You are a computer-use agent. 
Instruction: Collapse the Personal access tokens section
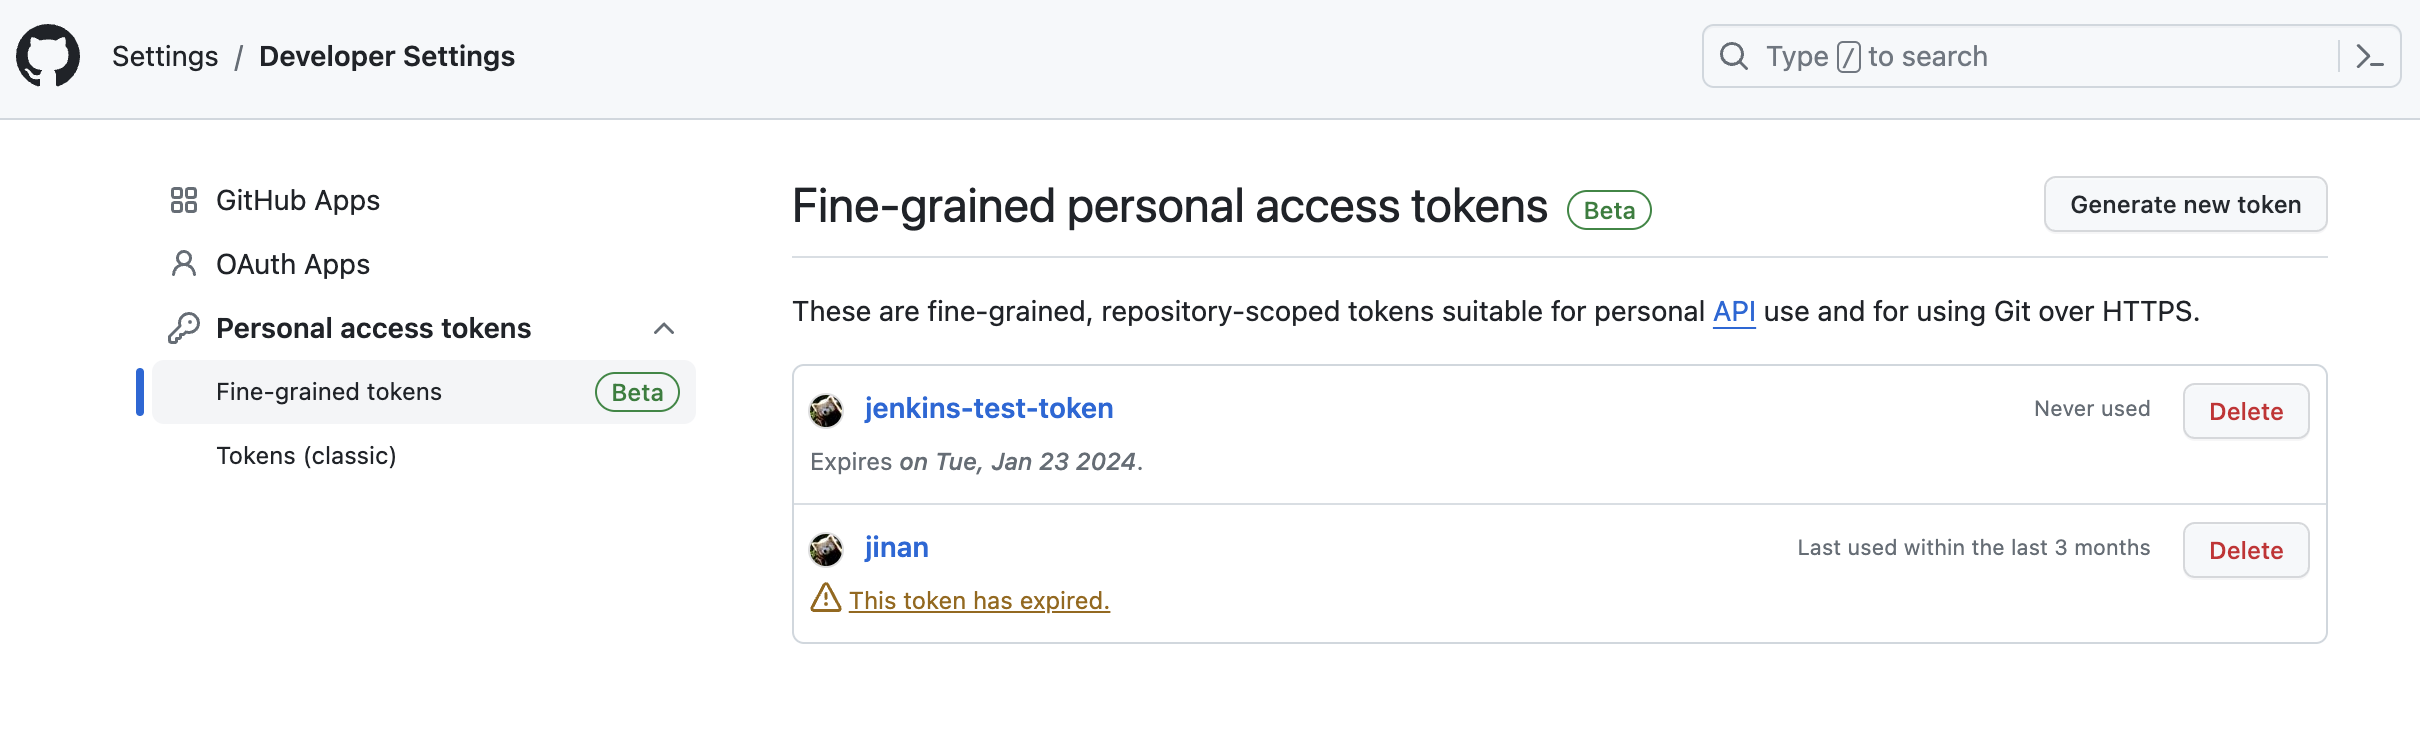pos(663,328)
